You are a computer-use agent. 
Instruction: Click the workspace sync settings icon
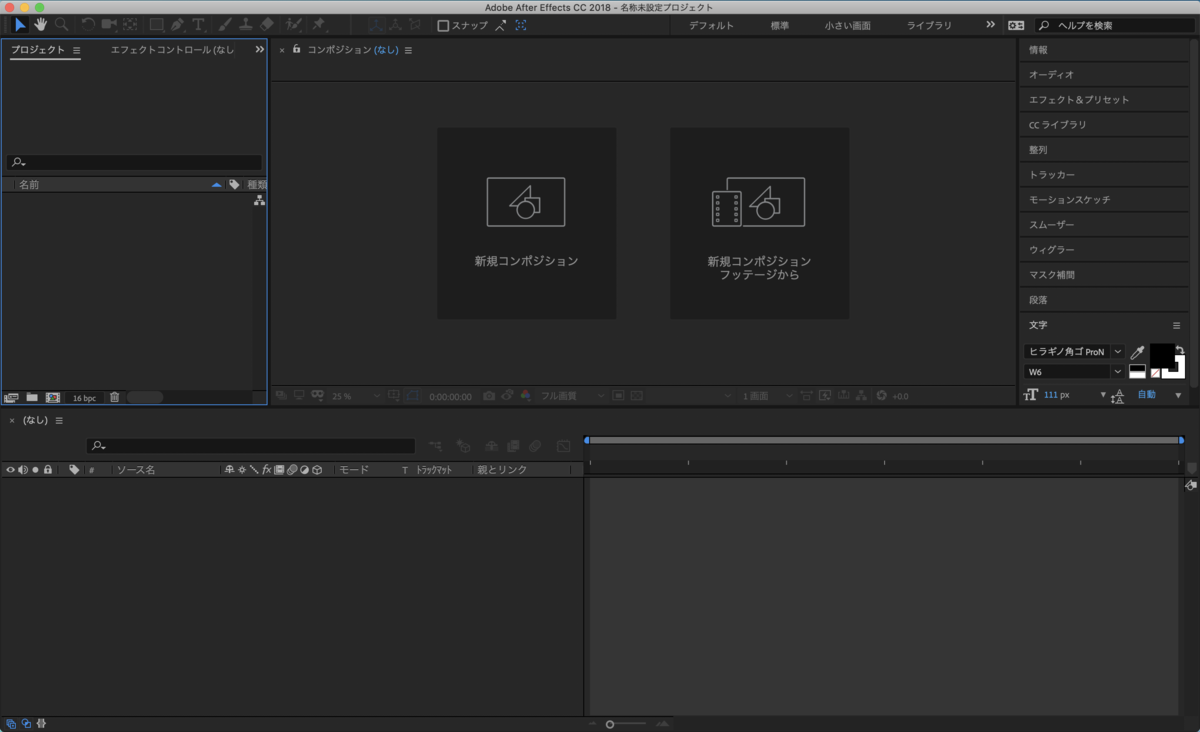pyautogui.click(x=1016, y=25)
